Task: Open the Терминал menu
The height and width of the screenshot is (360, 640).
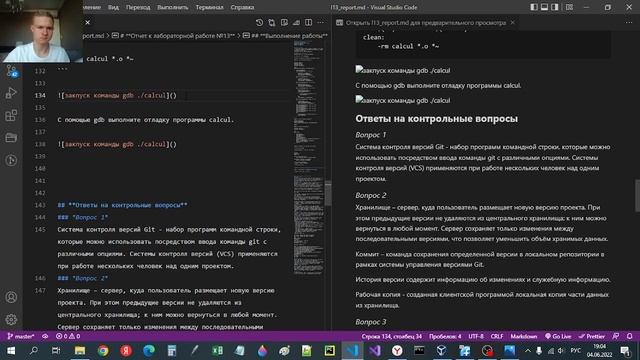Action: pyautogui.click(x=209, y=7)
